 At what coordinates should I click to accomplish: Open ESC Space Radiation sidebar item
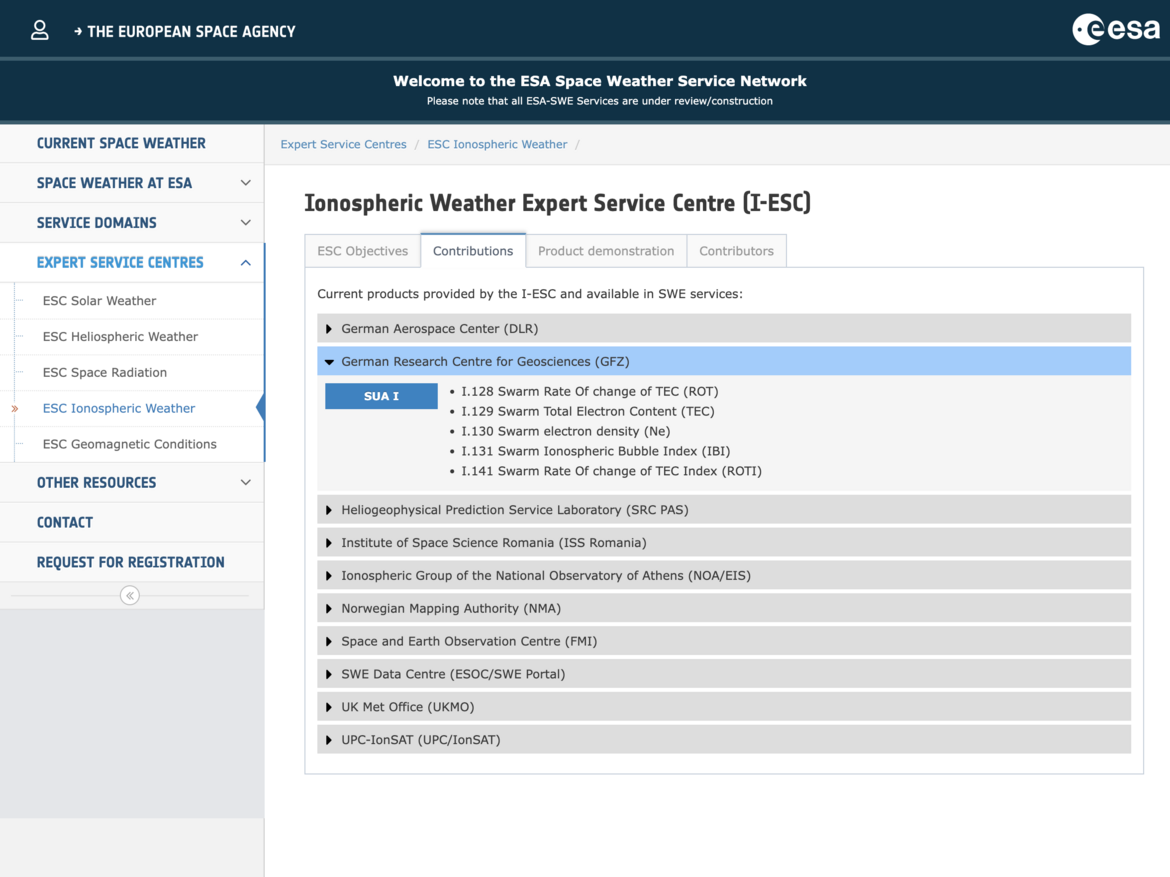coord(104,372)
